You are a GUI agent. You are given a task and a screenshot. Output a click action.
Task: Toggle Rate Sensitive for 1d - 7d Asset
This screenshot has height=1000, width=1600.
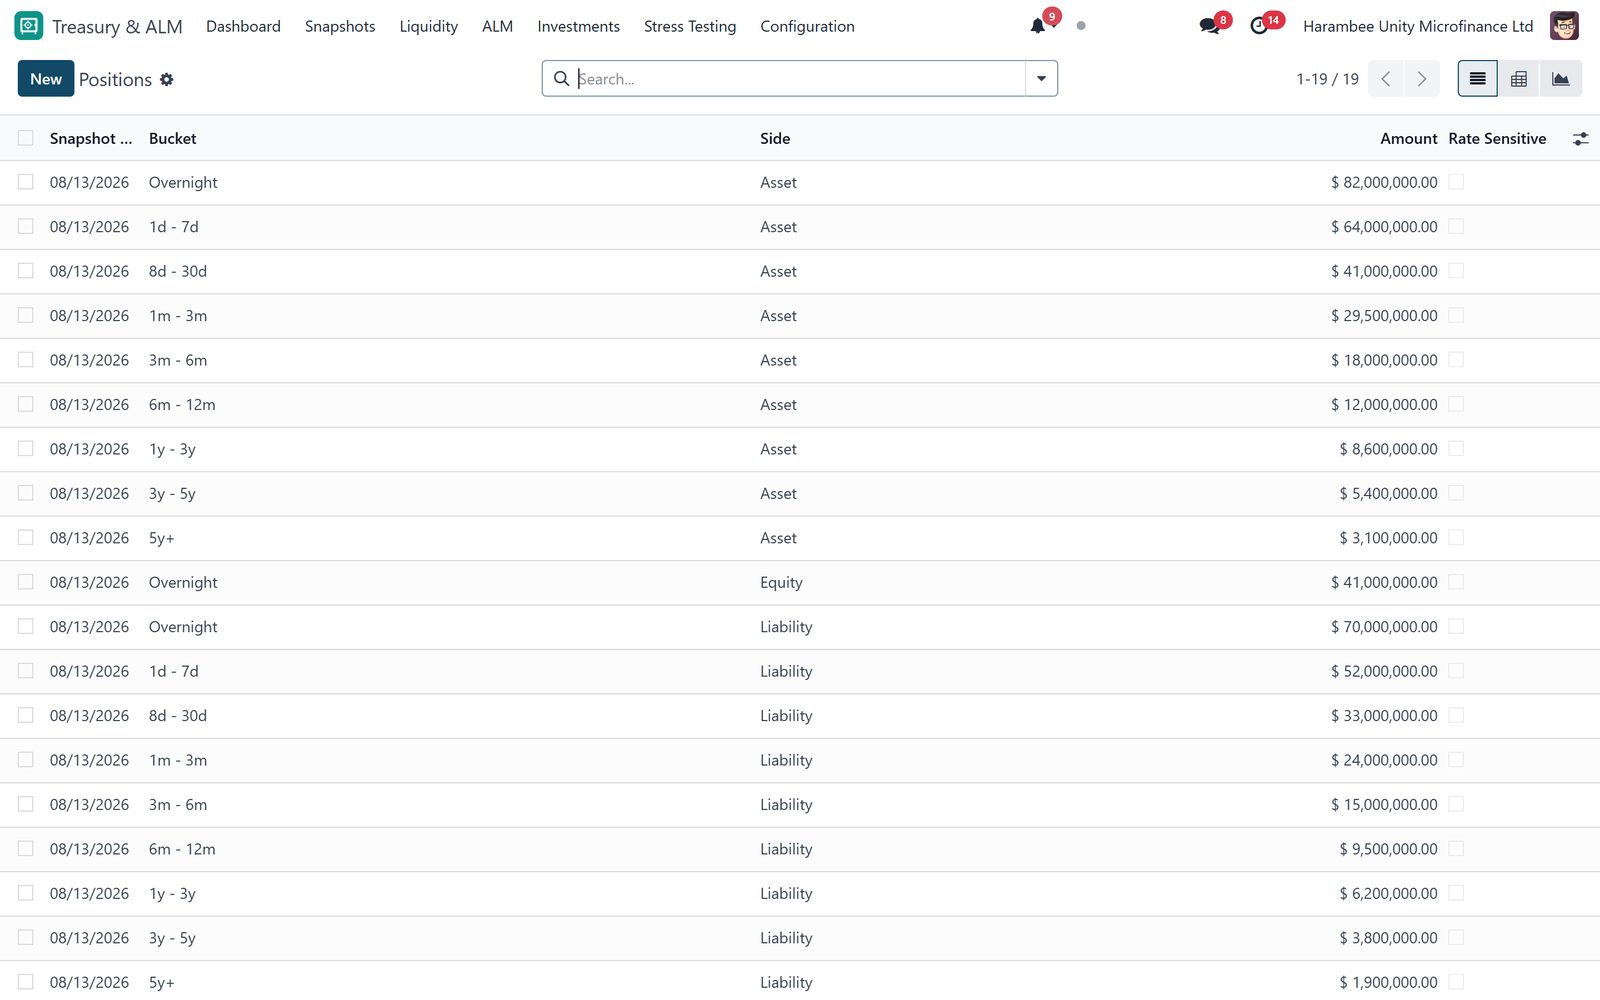[1456, 226]
